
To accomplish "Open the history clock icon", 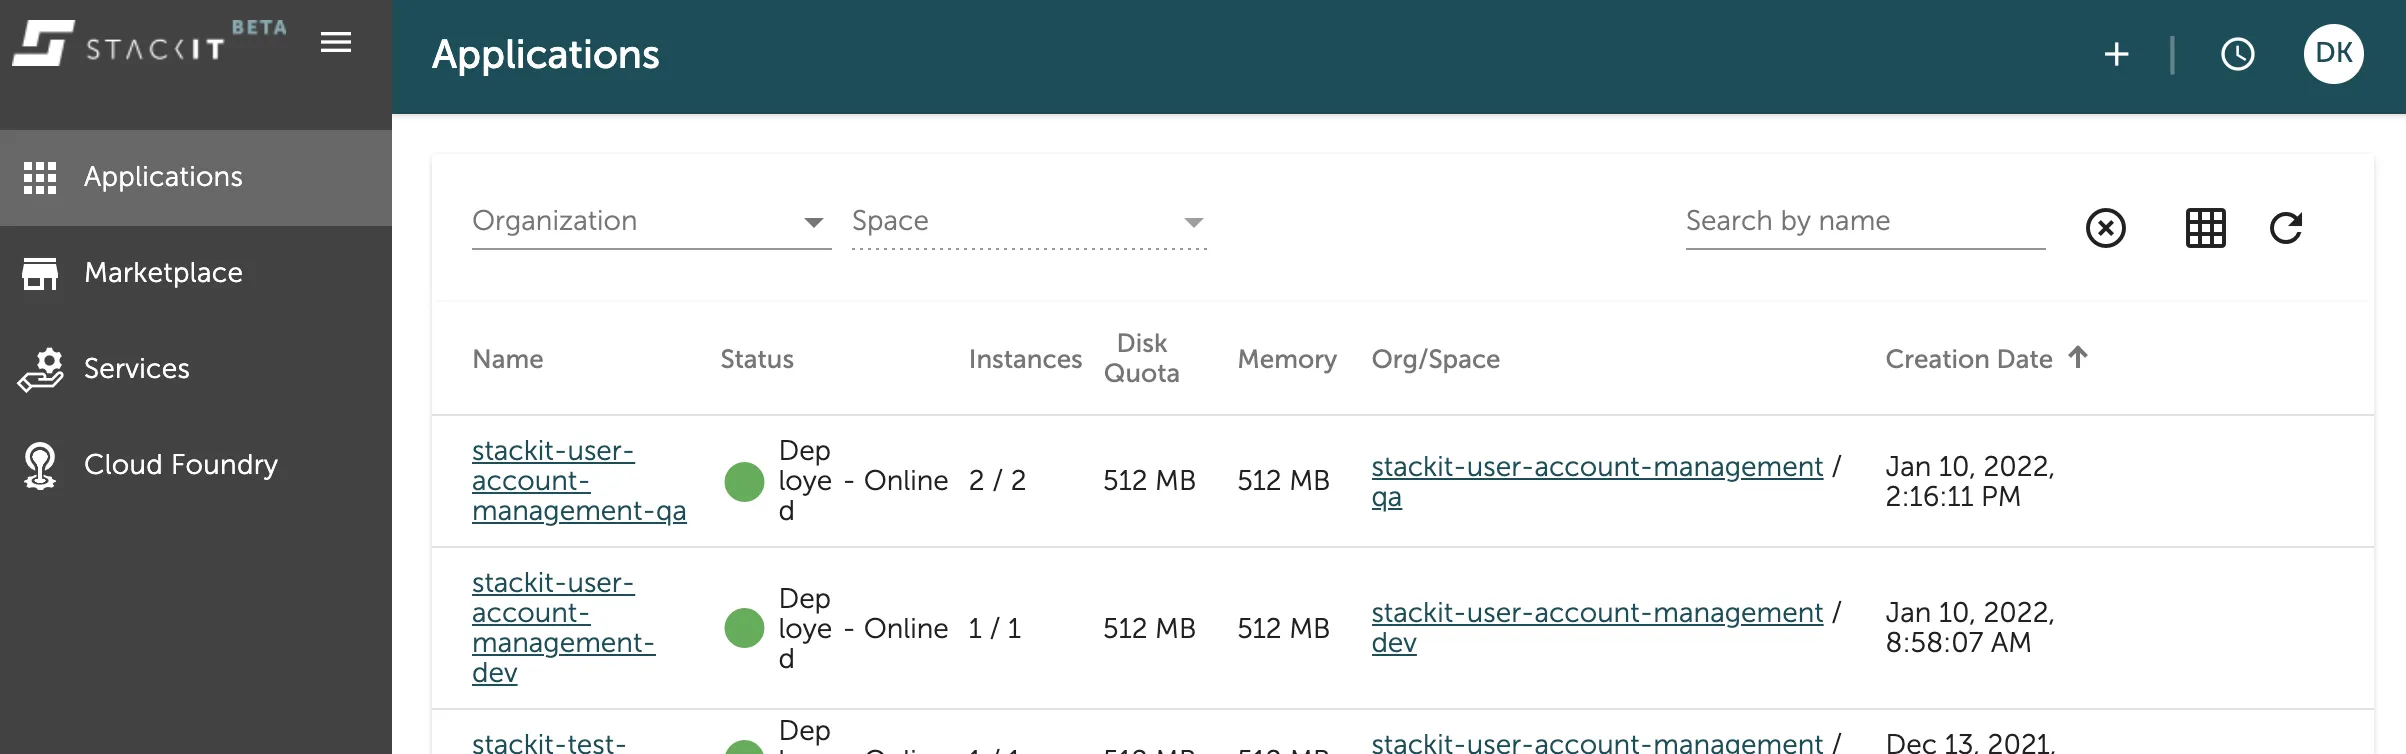I will coord(2238,54).
